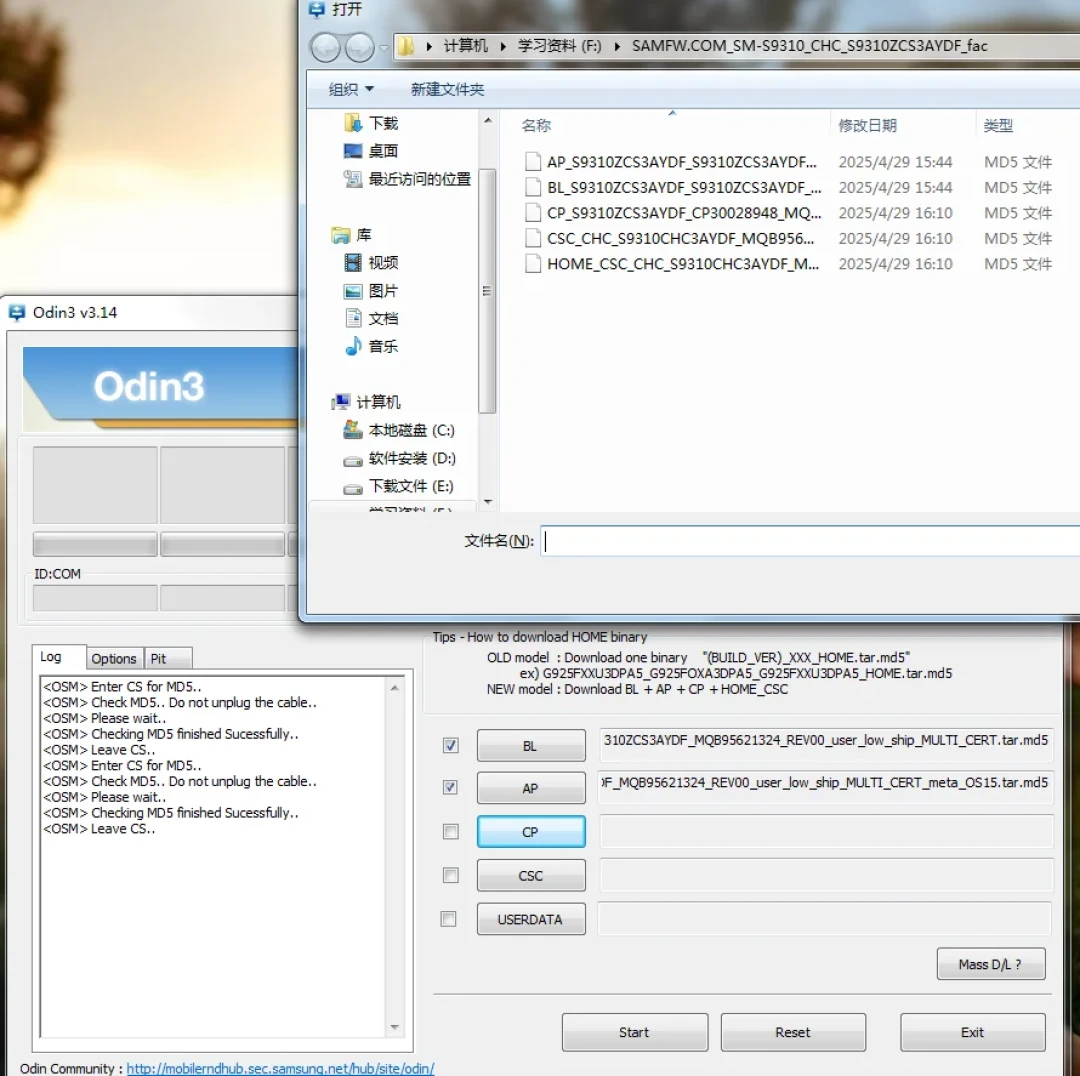Image resolution: width=1080 pixels, height=1076 pixels.
Task: Click the Pictures library icon
Action: [x=353, y=291]
